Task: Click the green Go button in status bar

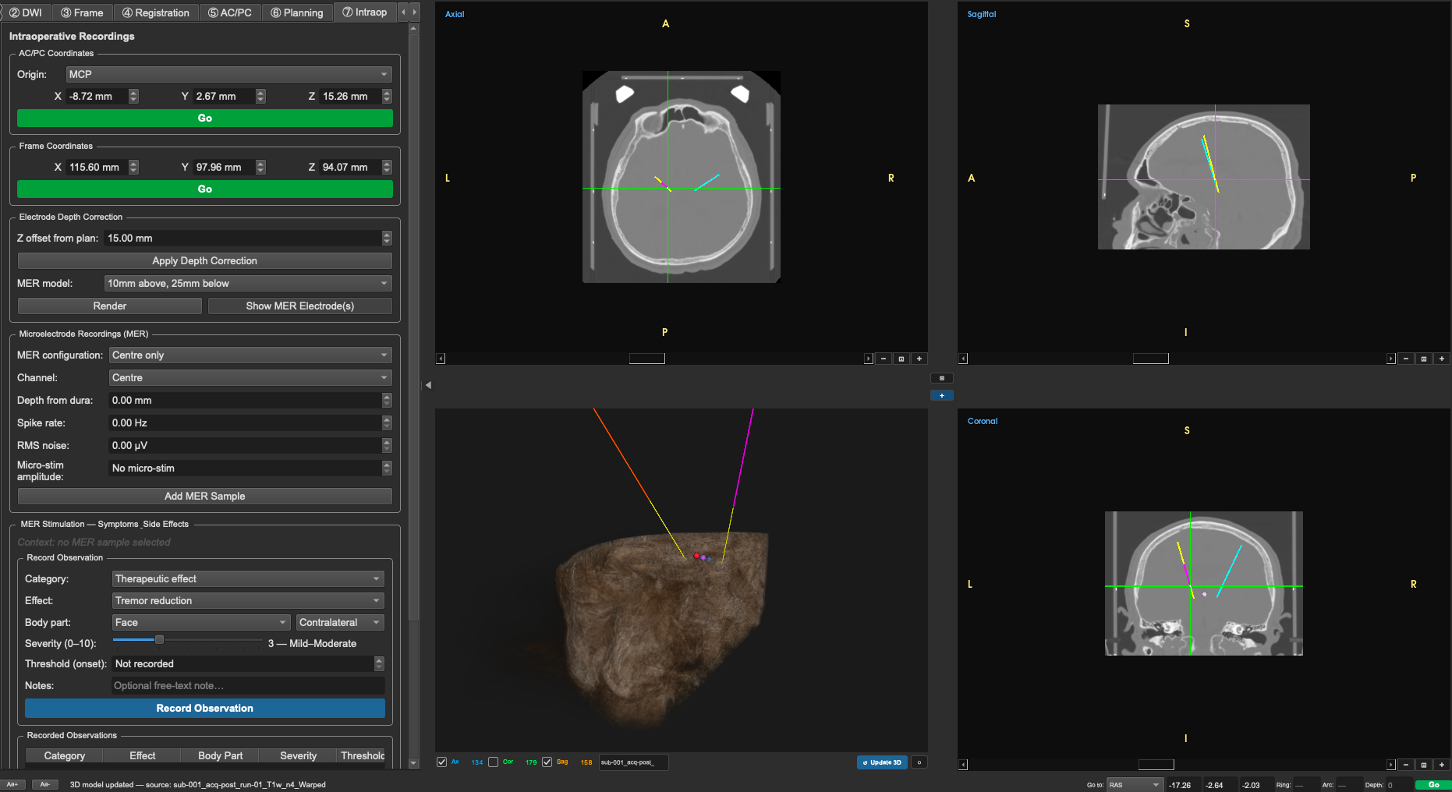Action: 1434,785
